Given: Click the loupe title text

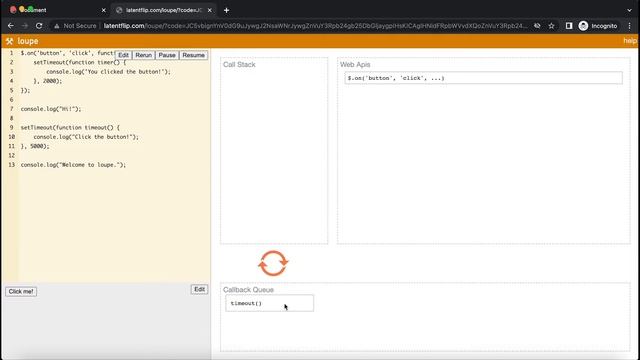Looking at the screenshot, I should (x=28, y=41).
